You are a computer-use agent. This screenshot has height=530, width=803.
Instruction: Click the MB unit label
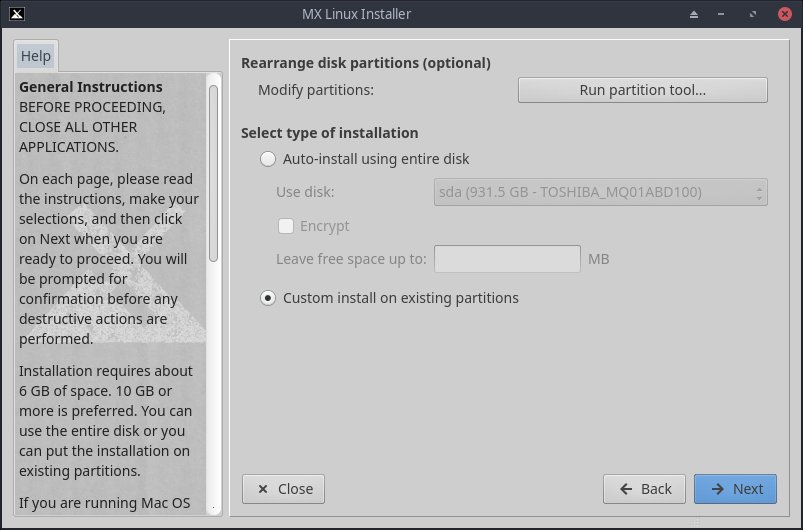coord(599,259)
